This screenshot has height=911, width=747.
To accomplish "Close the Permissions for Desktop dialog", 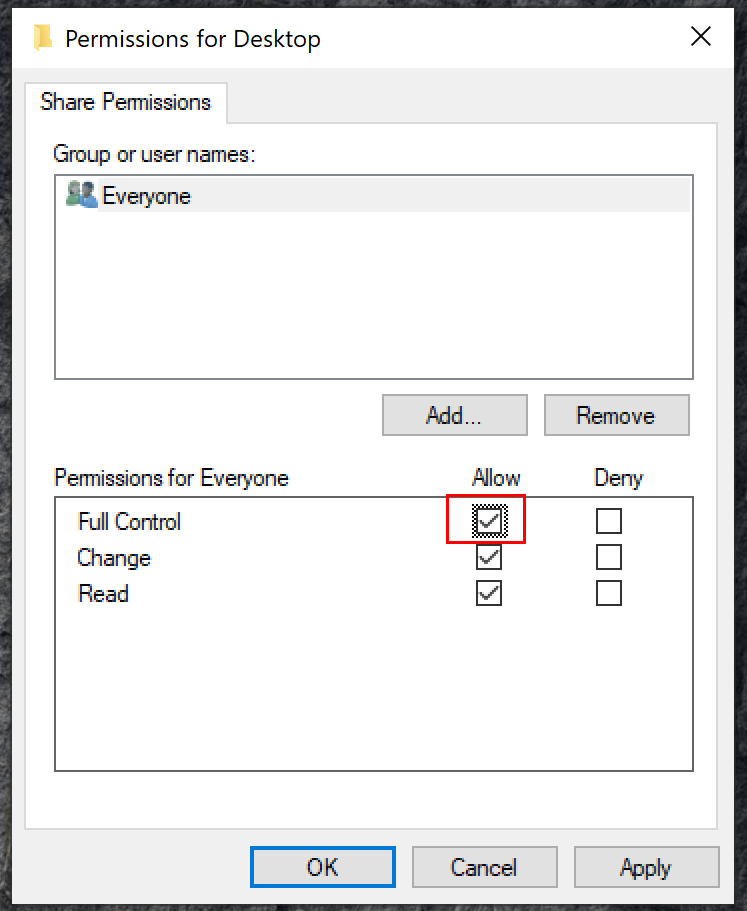I will pos(700,36).
